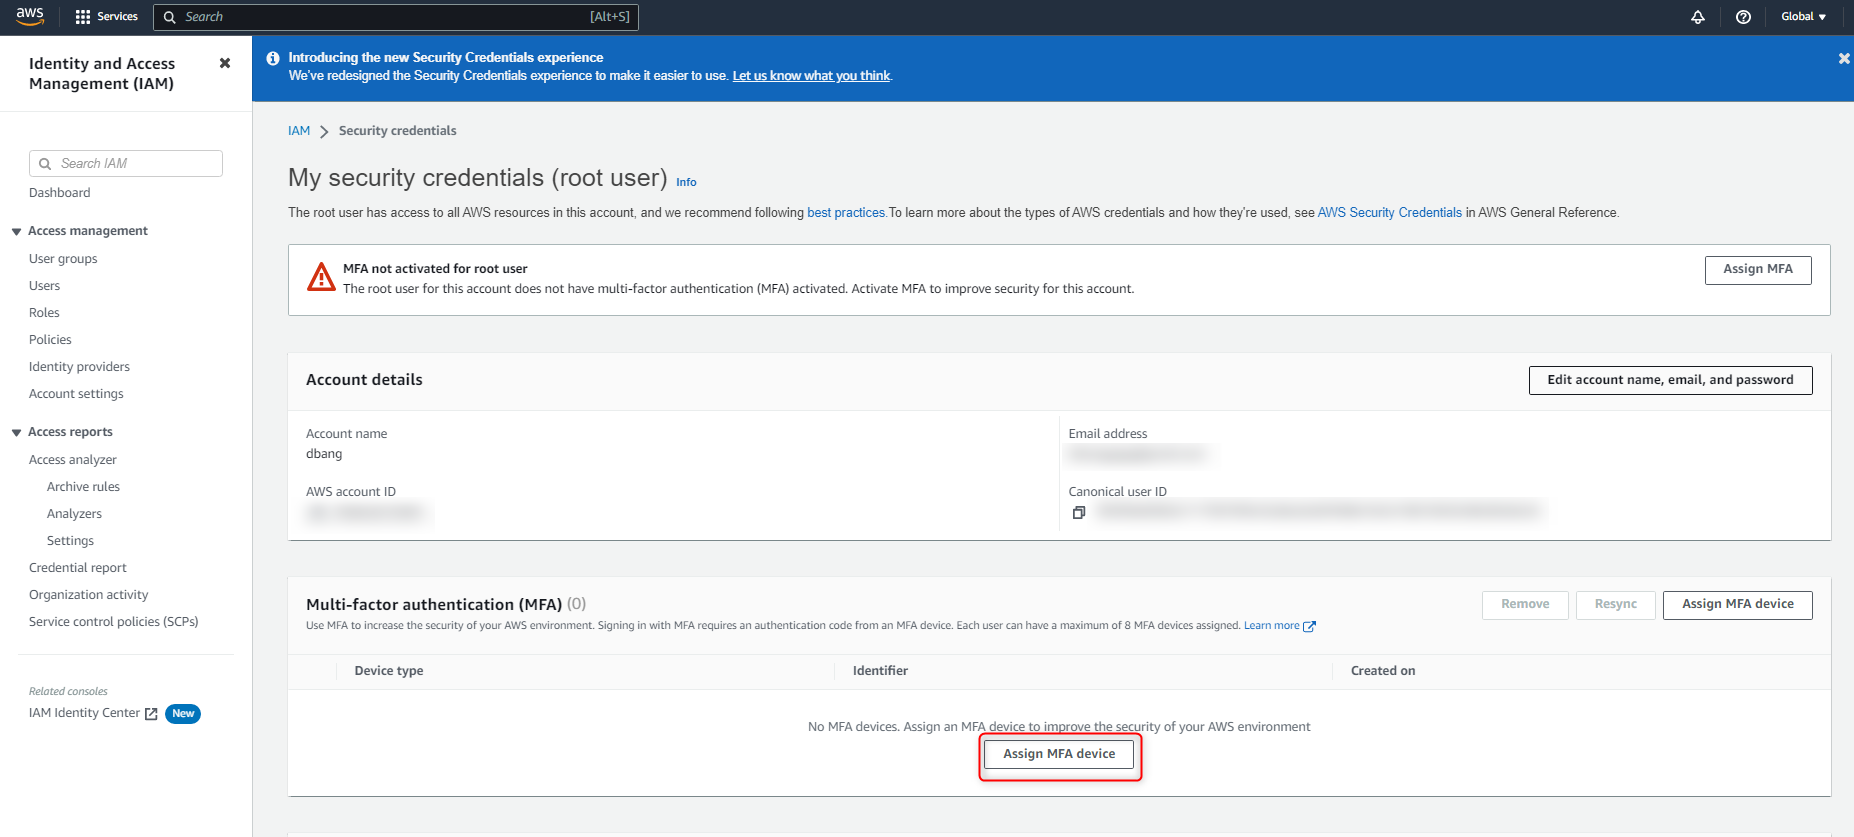Focus the top AWS search field
1854x837 pixels.
click(x=396, y=17)
